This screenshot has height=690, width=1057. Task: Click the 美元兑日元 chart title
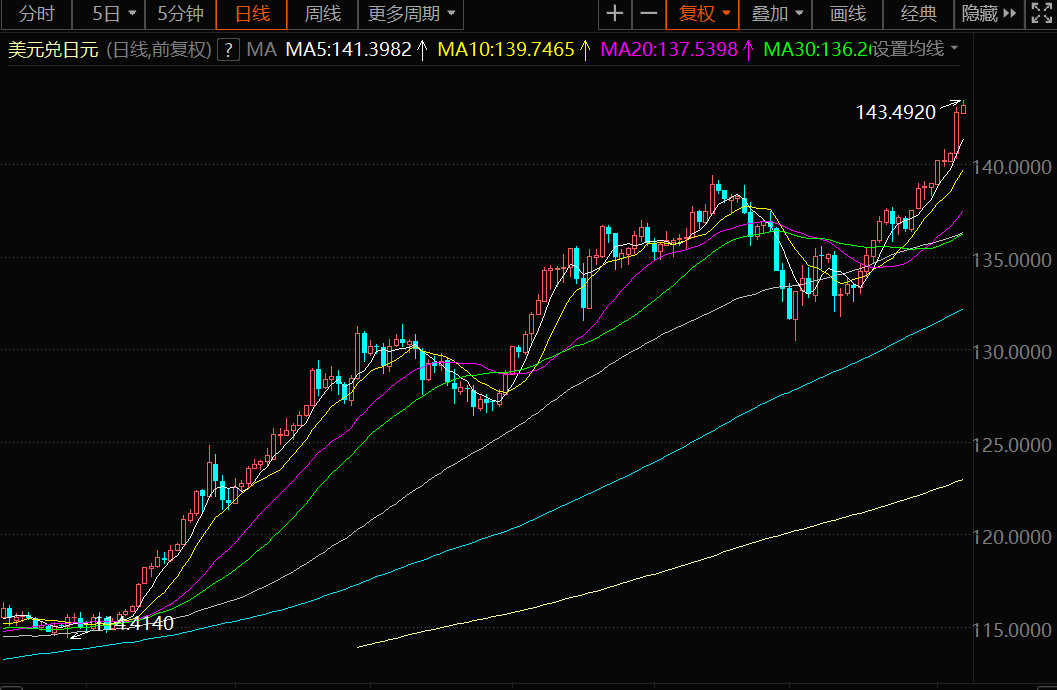click(53, 49)
